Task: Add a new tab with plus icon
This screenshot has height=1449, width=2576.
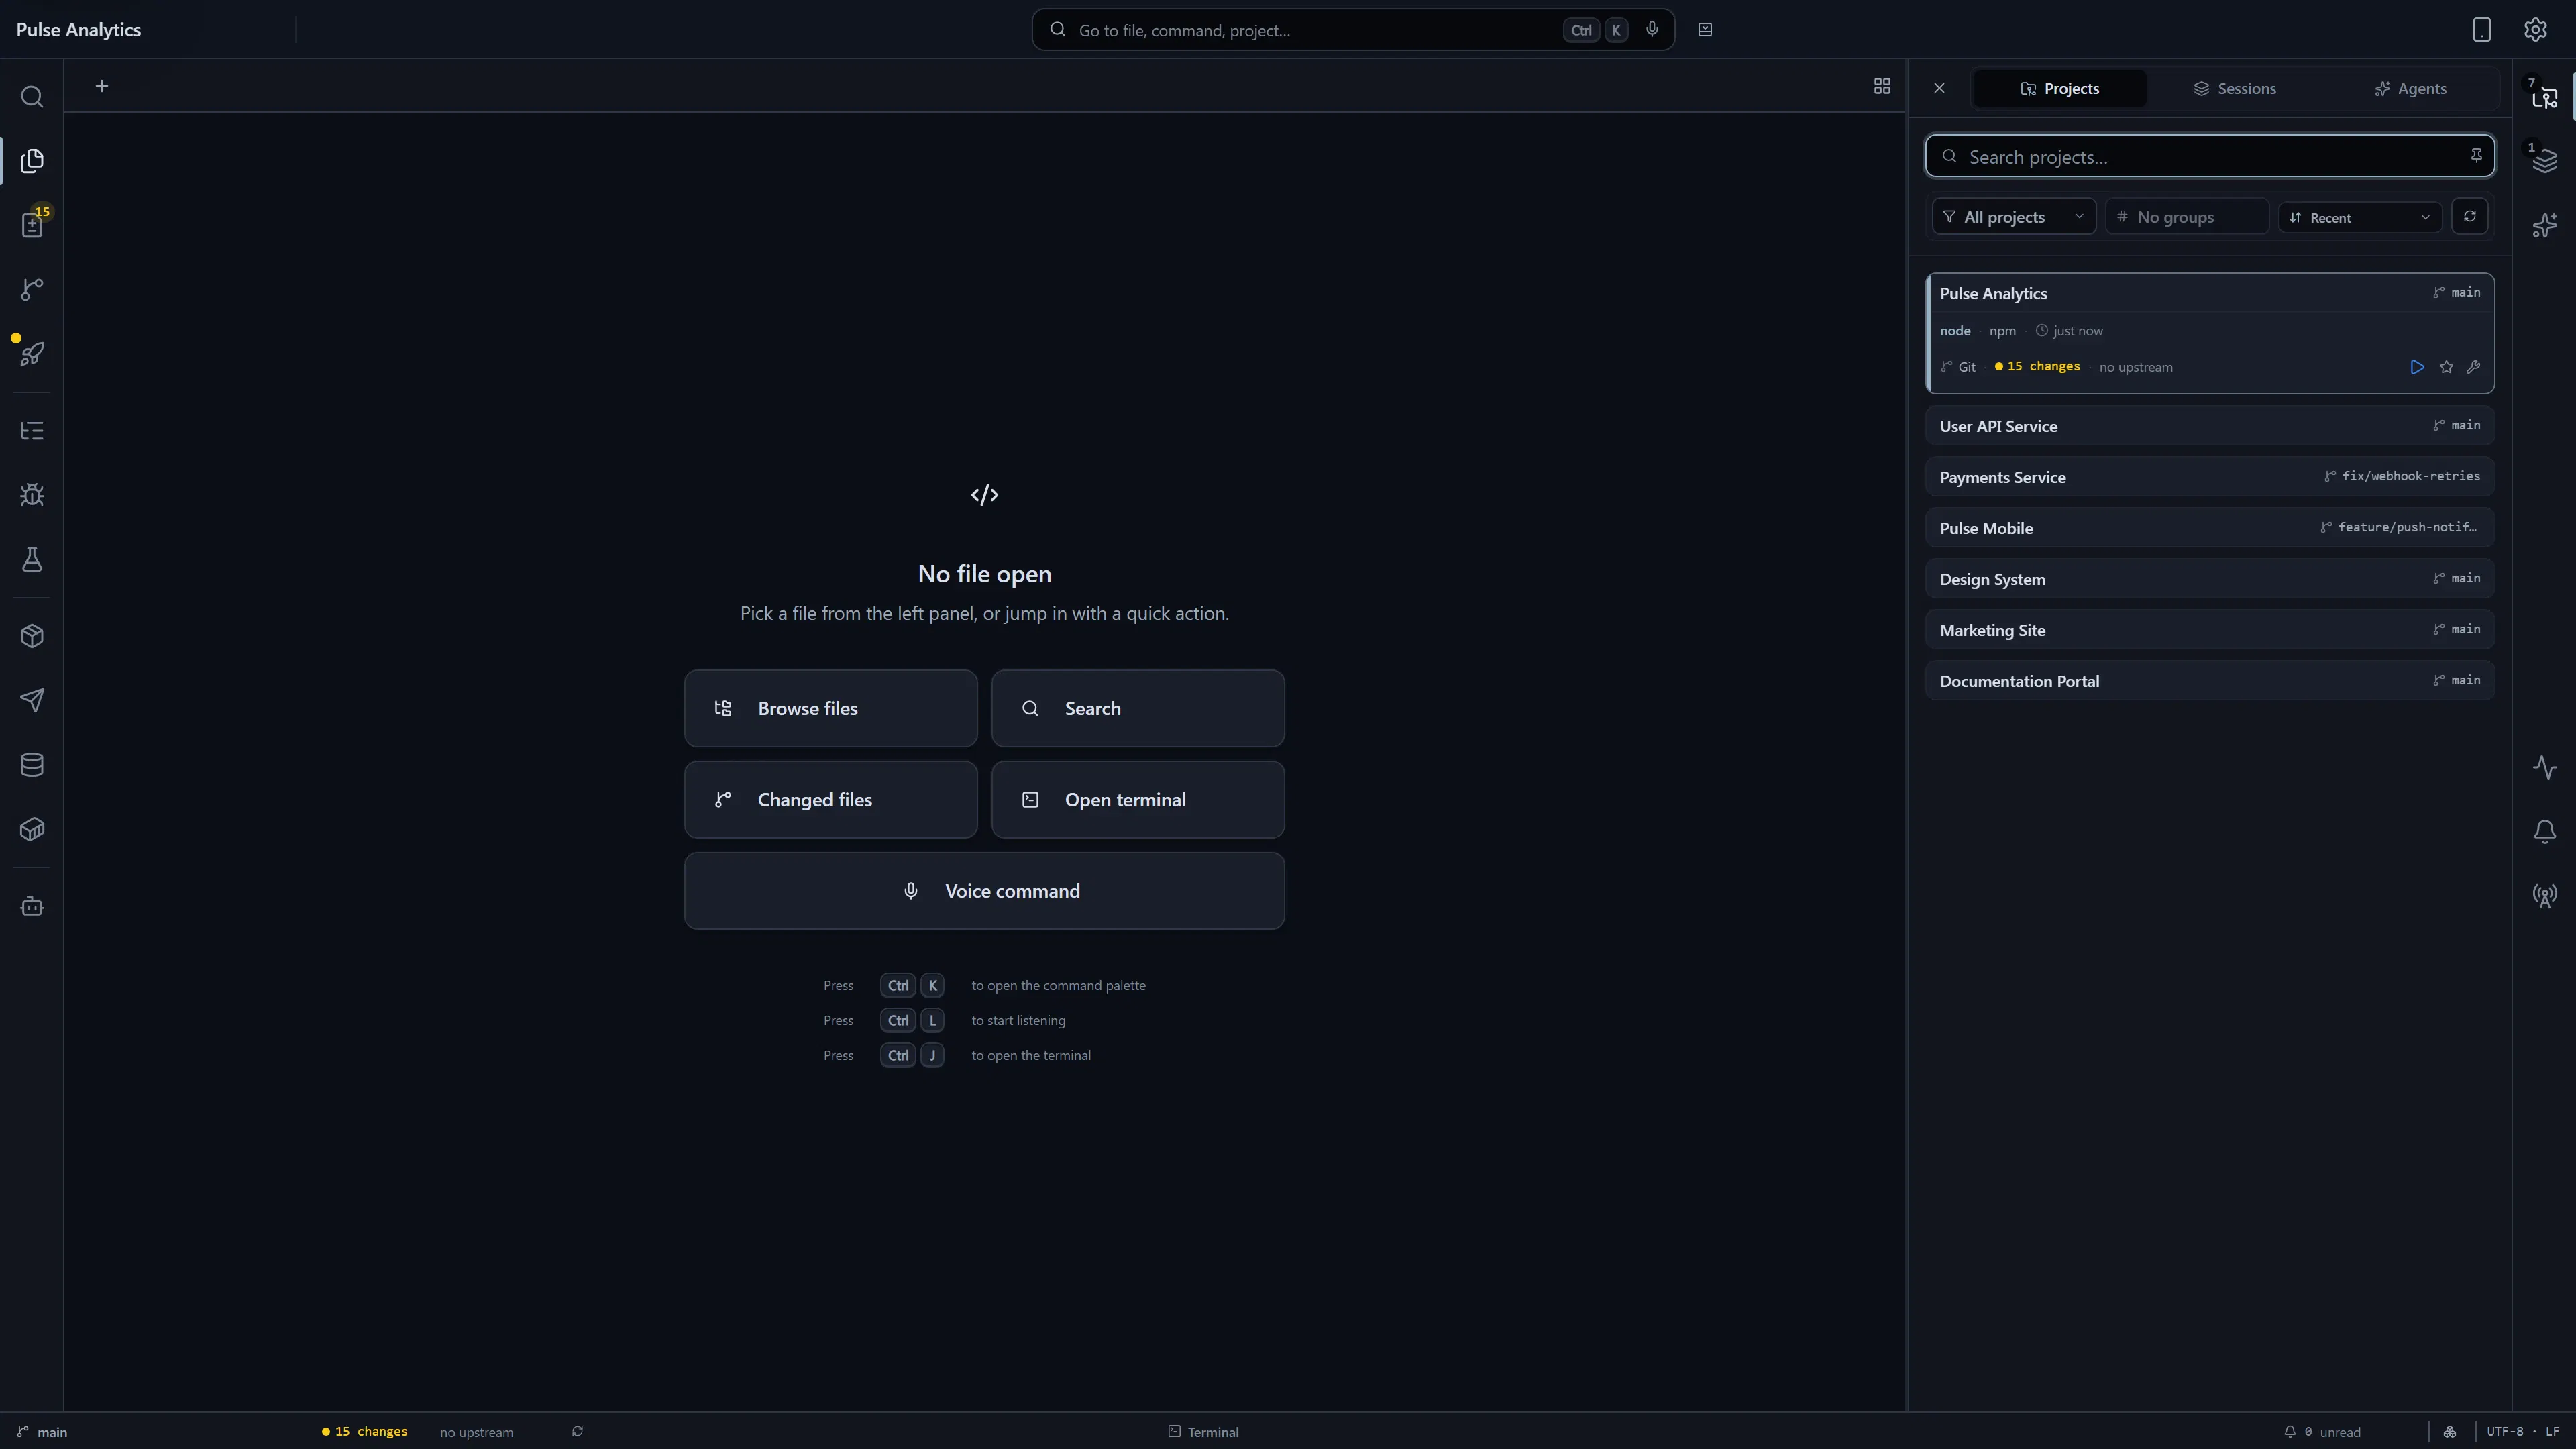Action: 102,86
